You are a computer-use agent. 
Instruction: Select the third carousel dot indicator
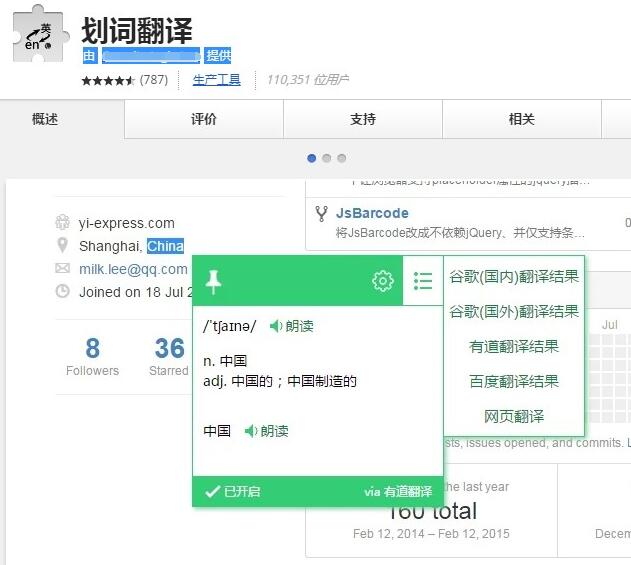tap(341, 158)
